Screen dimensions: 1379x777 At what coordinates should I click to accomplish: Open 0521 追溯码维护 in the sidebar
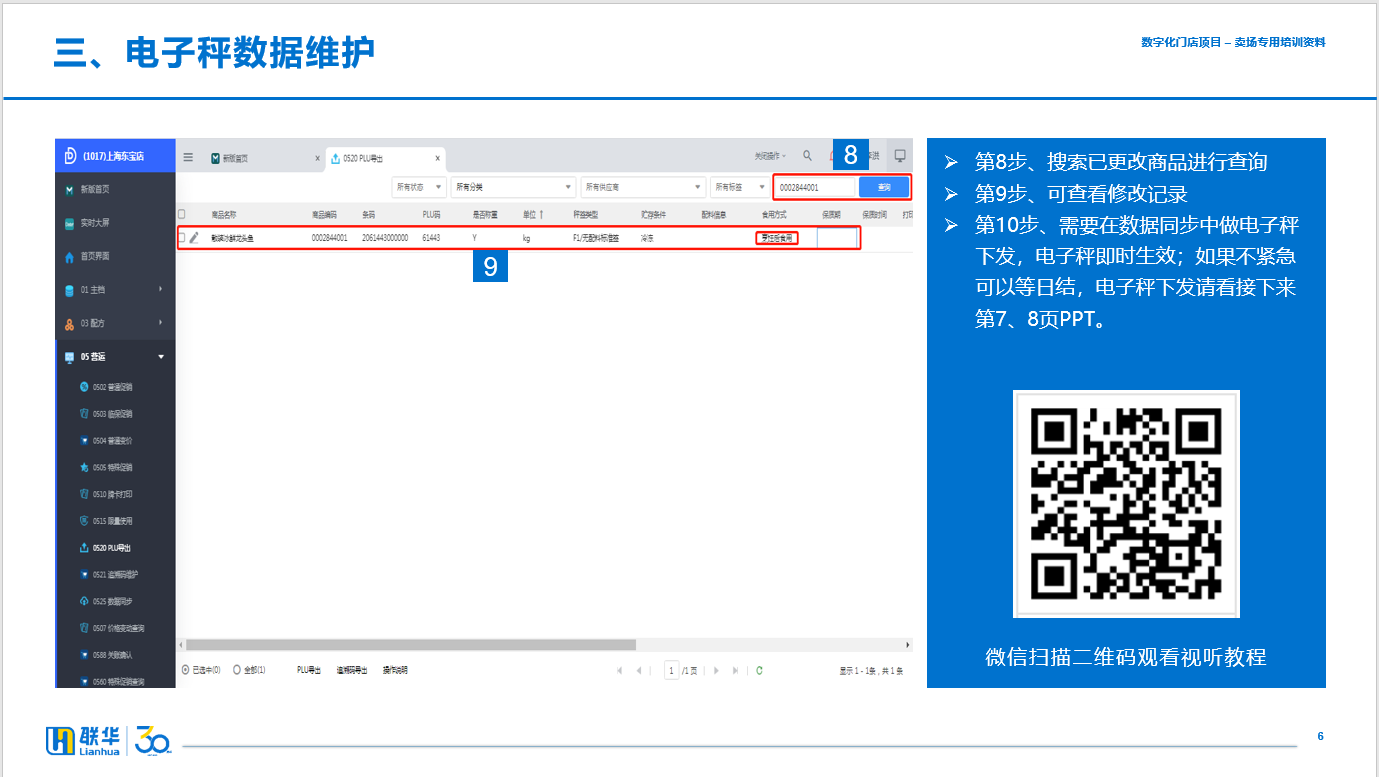click(x=115, y=575)
